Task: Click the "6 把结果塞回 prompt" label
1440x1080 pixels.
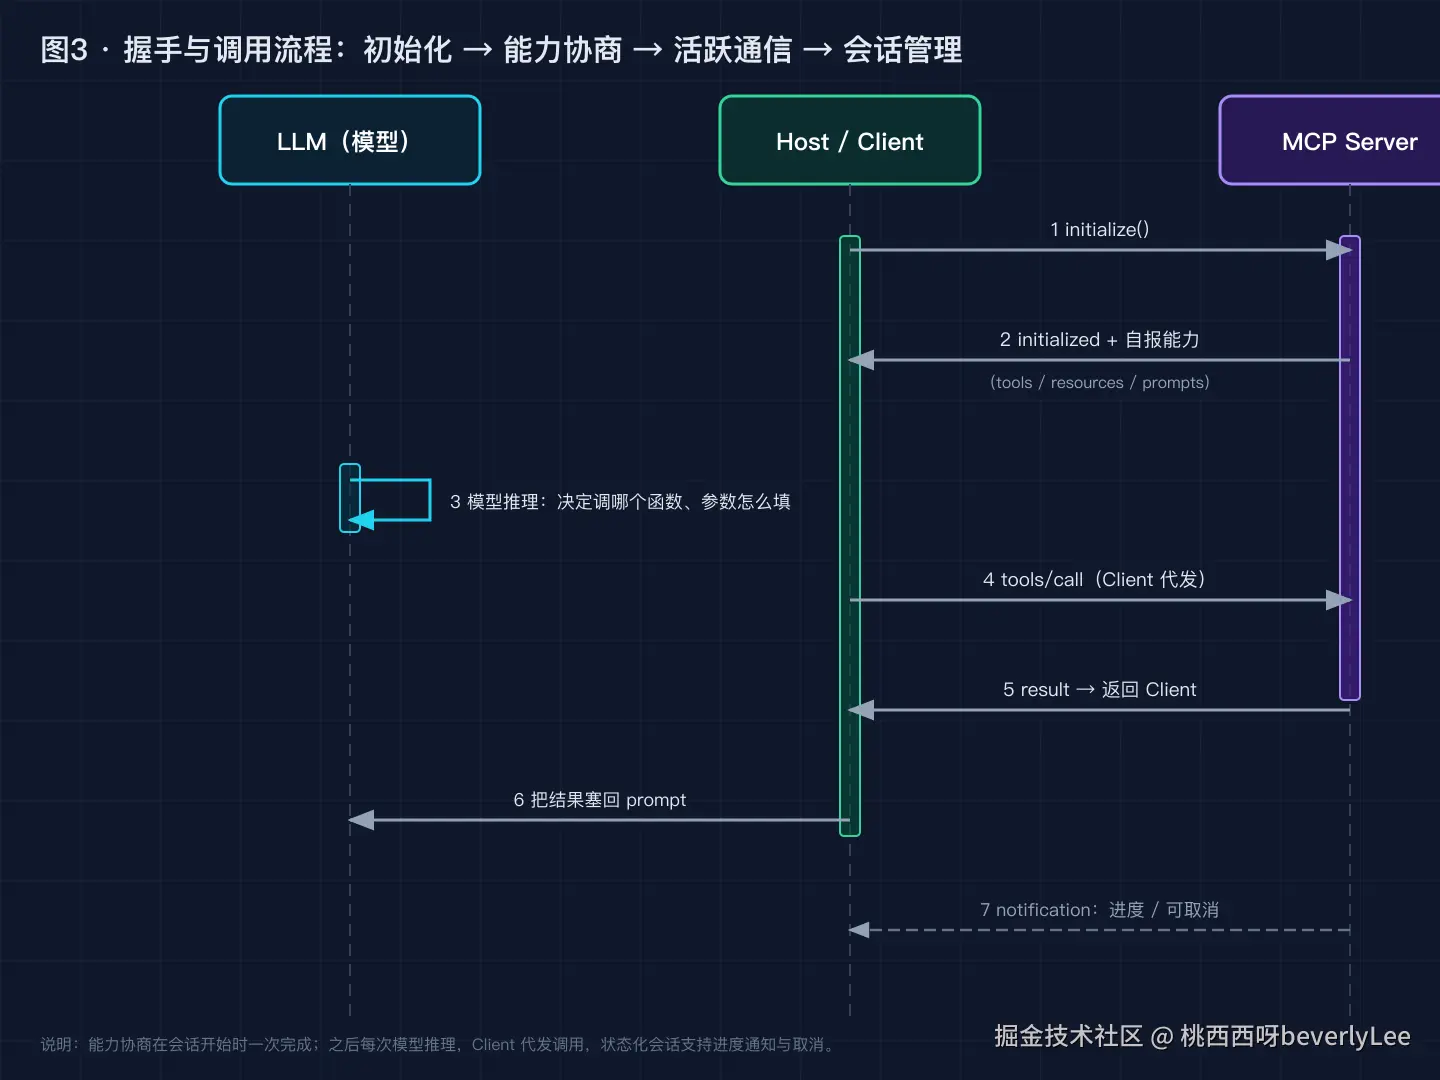Action: click(600, 799)
